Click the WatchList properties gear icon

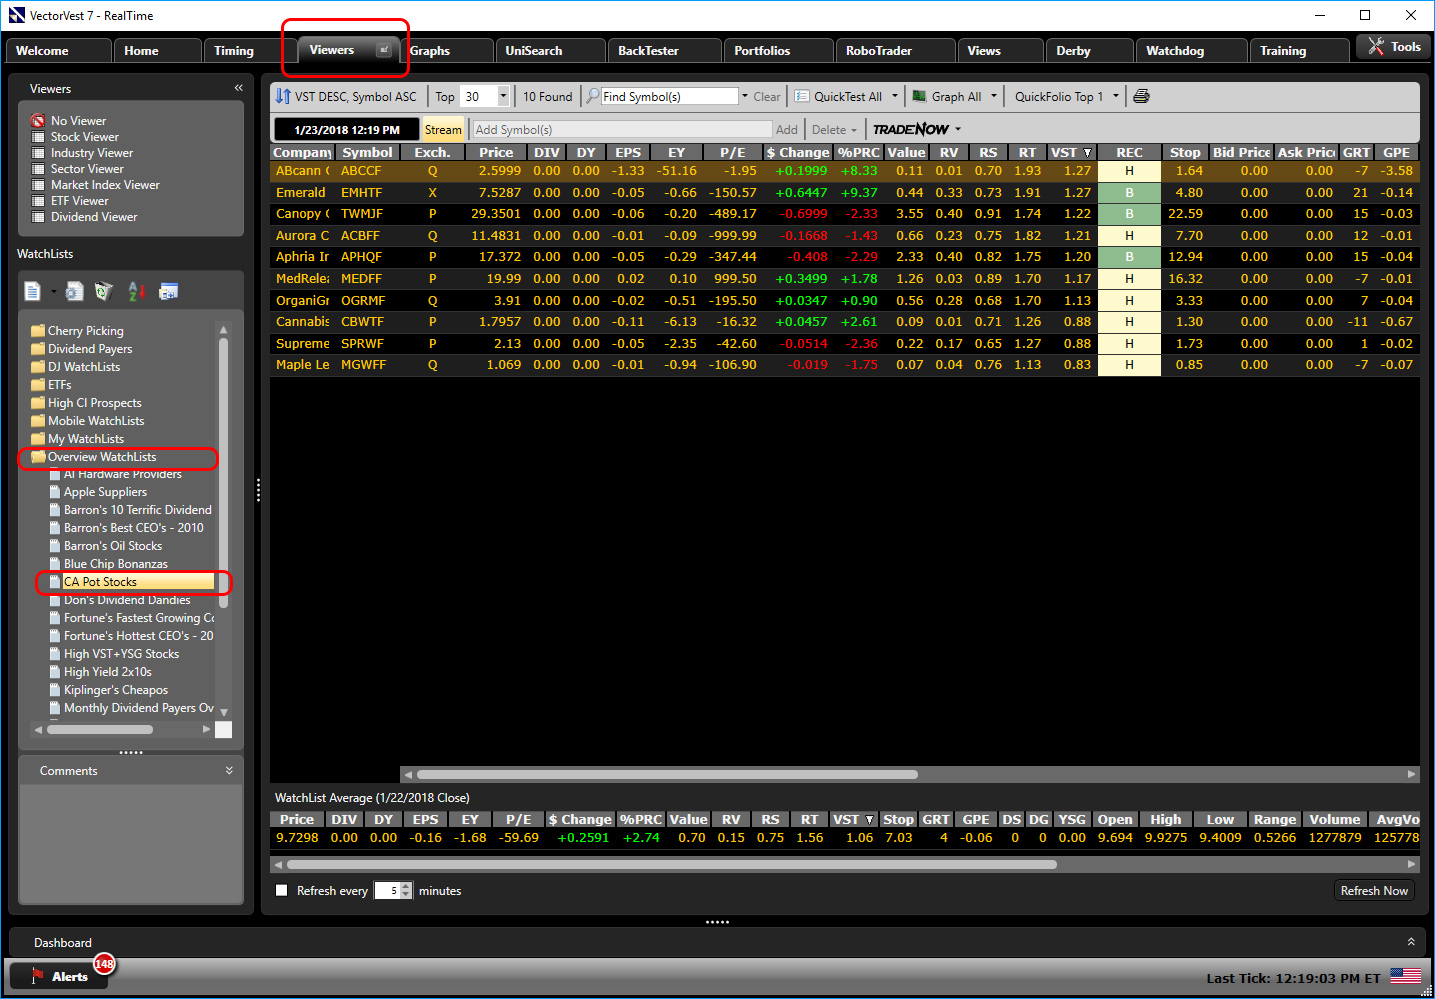click(74, 291)
